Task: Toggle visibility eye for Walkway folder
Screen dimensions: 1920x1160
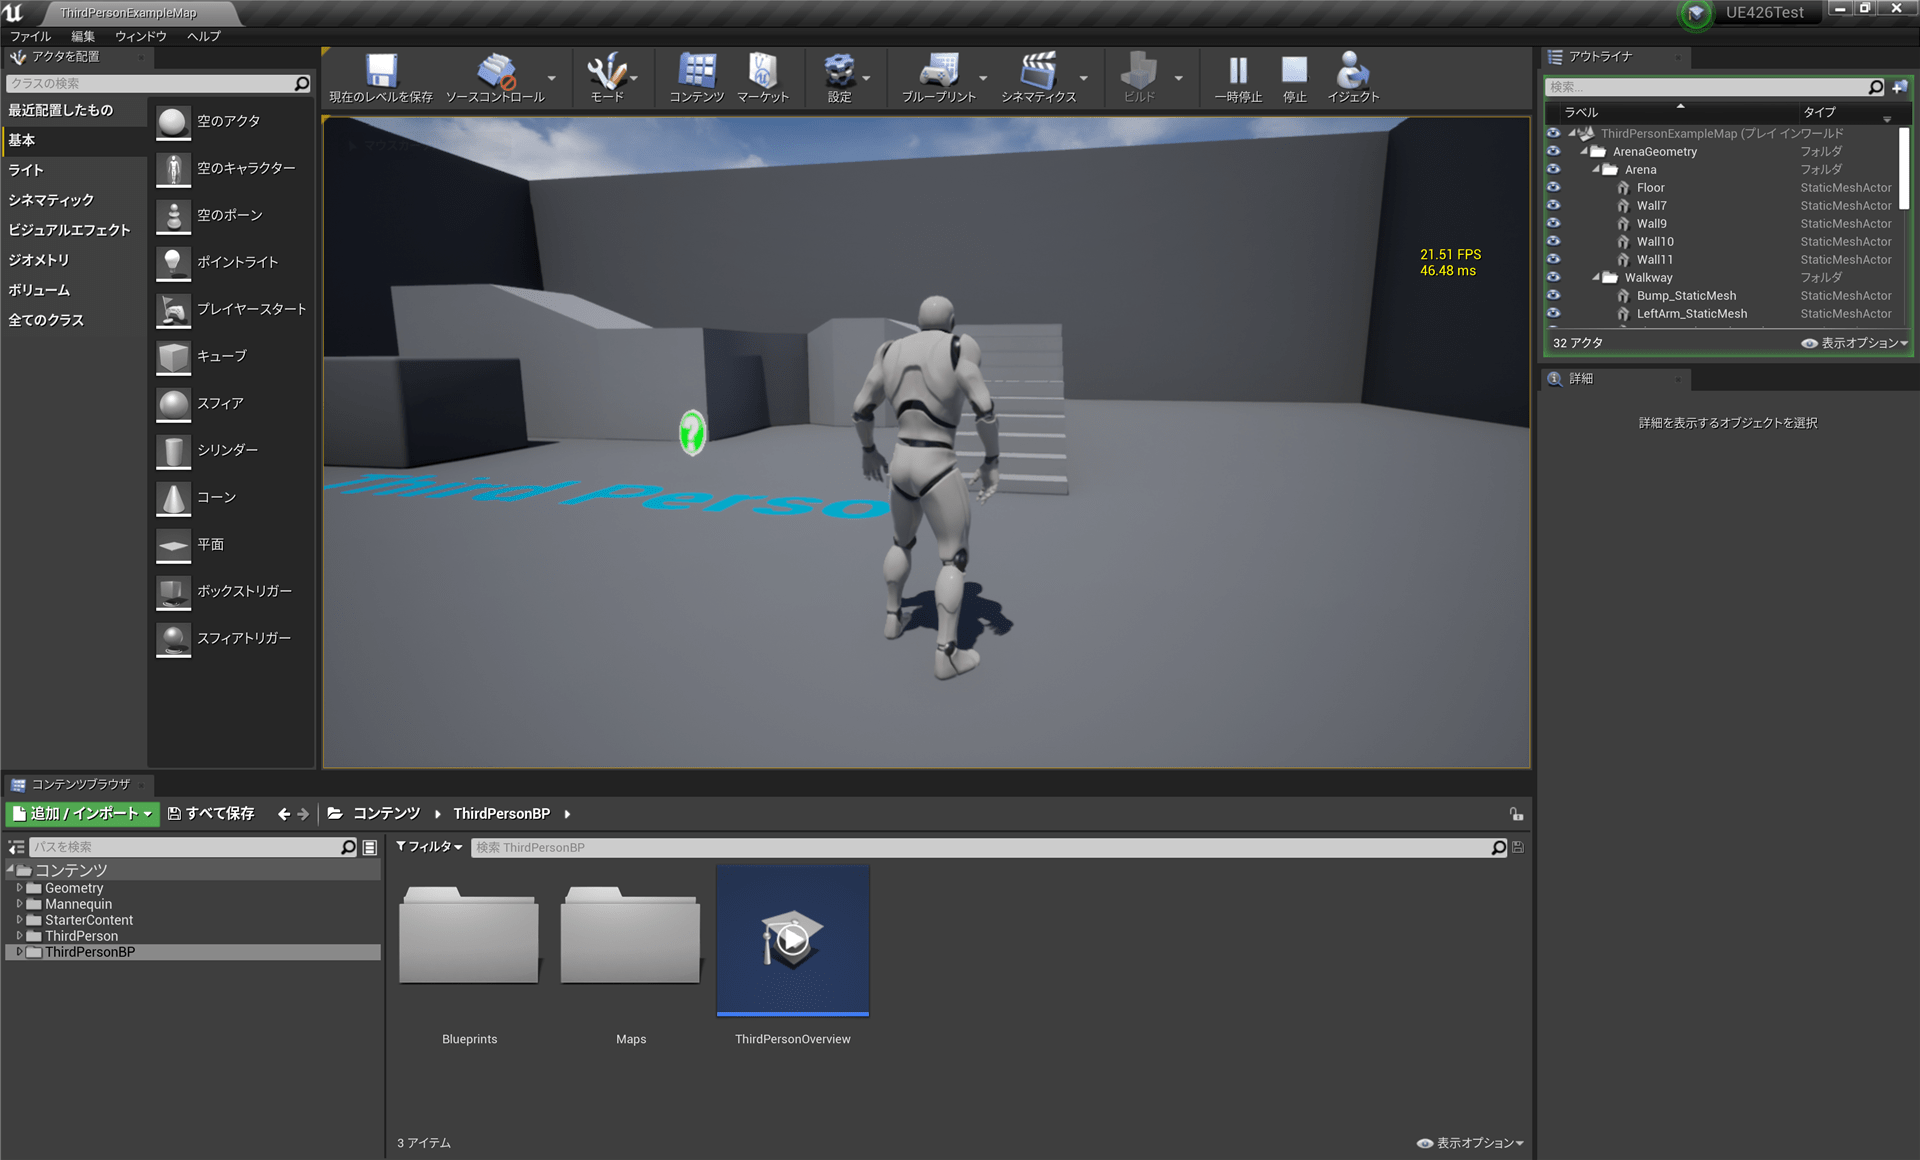Action: tap(1553, 277)
